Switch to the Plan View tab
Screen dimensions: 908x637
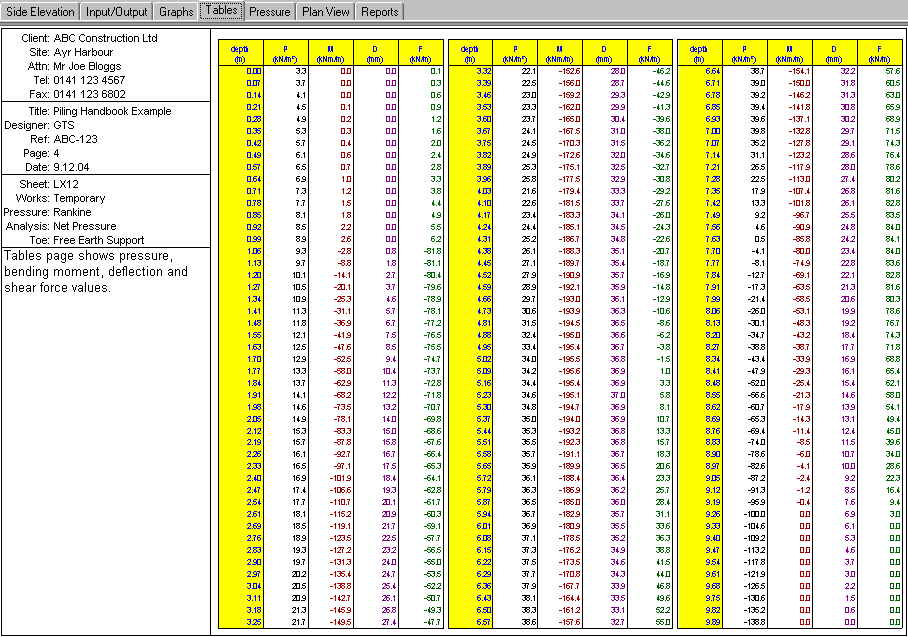[x=326, y=12]
